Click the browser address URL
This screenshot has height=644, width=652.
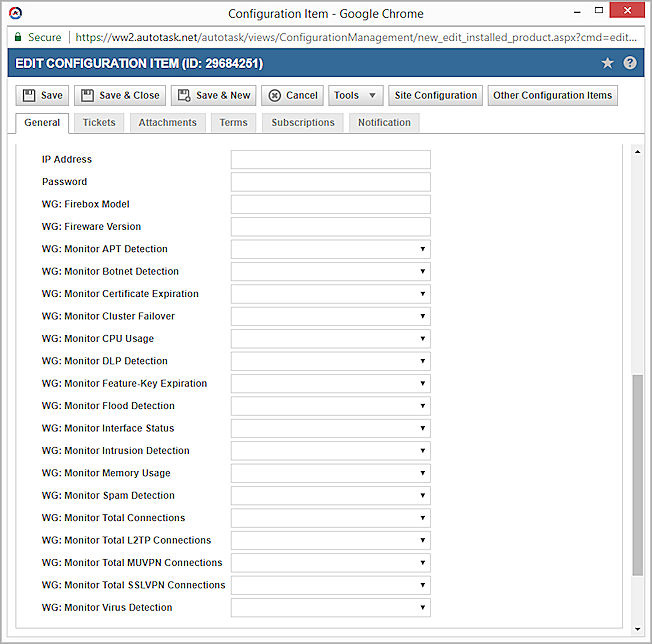pos(356,37)
